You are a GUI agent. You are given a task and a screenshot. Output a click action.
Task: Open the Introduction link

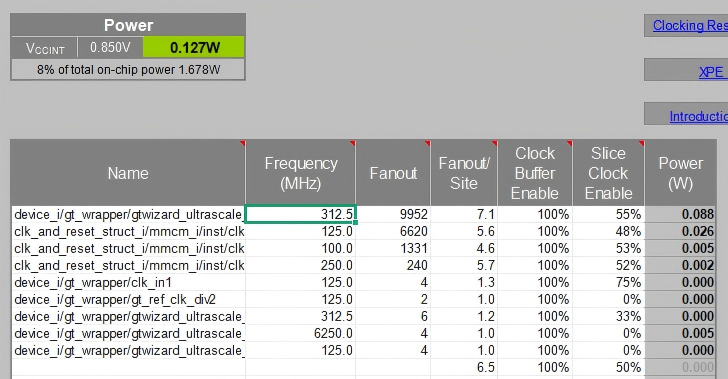point(698,116)
